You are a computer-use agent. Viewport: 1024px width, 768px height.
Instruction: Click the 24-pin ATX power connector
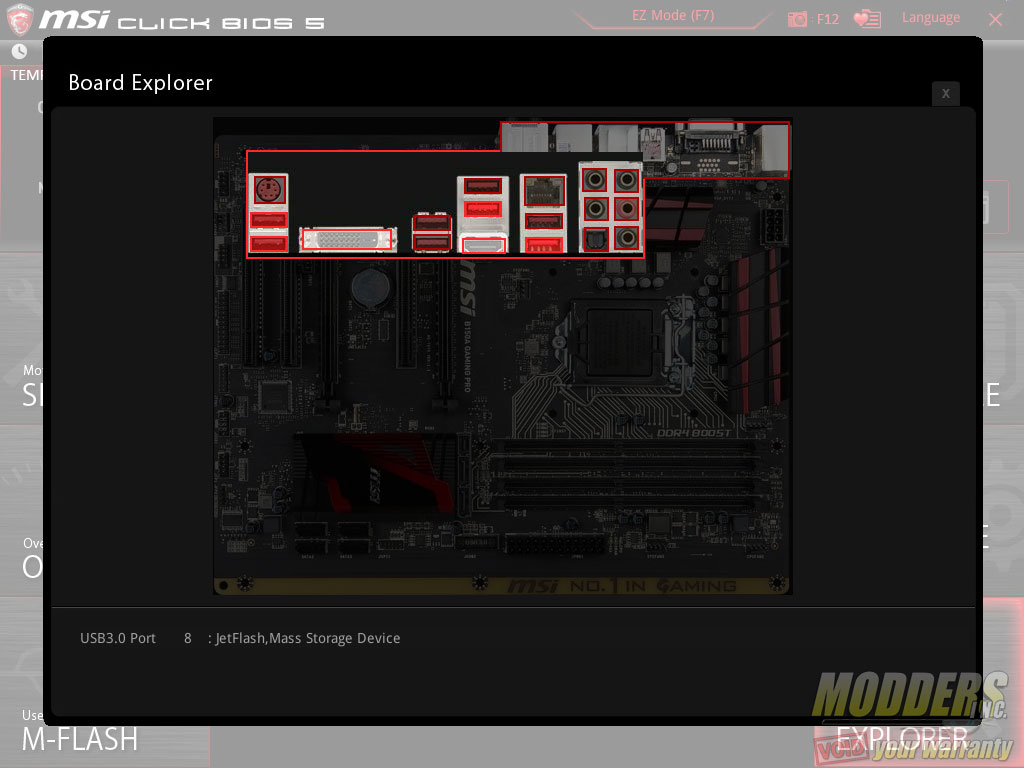(x=554, y=543)
